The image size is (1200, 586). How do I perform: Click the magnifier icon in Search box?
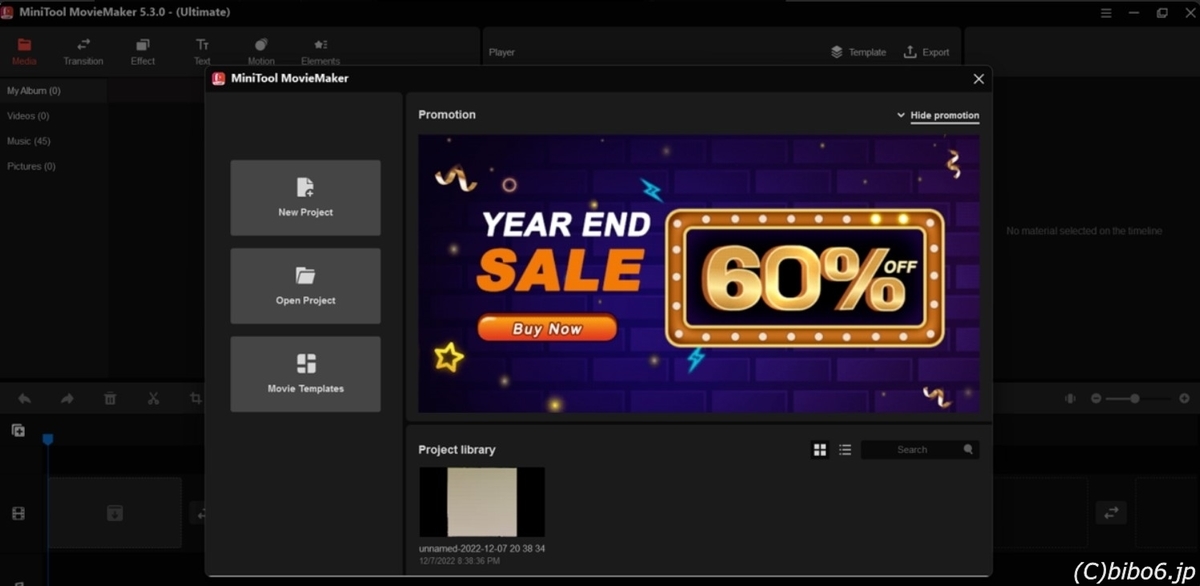(x=968, y=450)
